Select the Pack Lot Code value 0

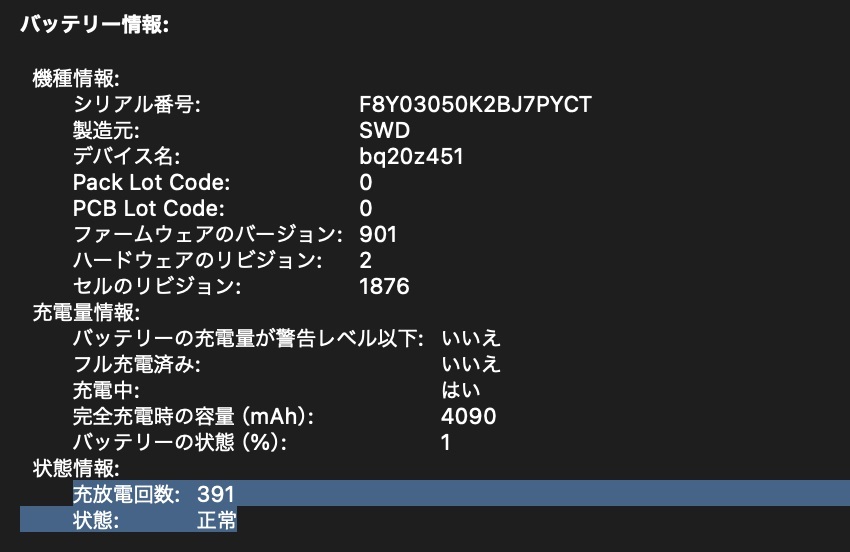pyautogui.click(x=366, y=182)
